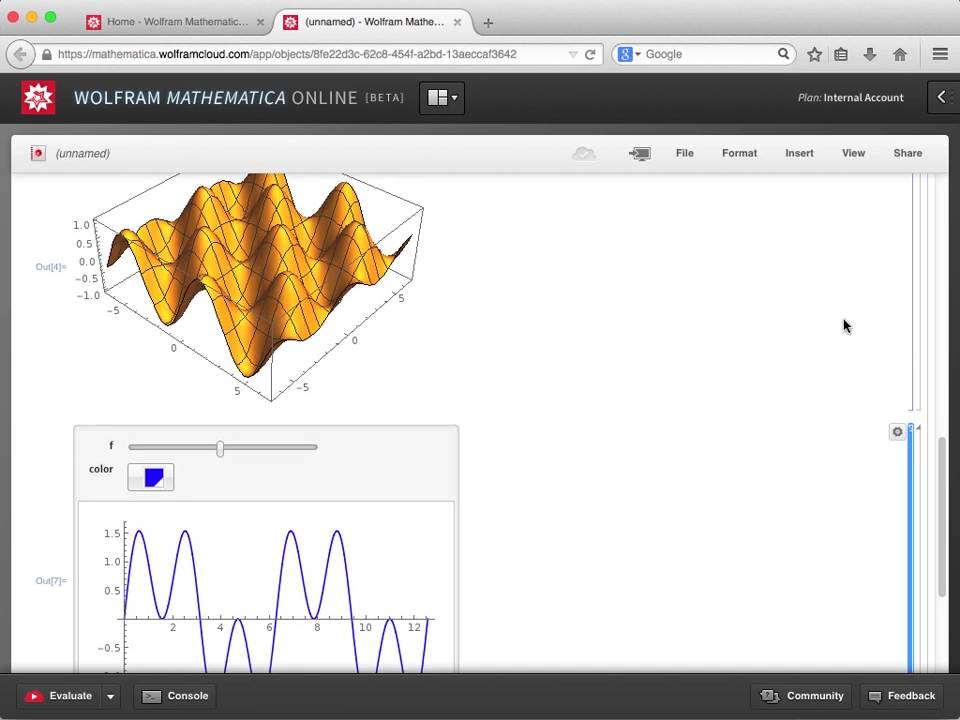Open Manipulate settings via the gear icon
The width and height of the screenshot is (960, 720).
click(x=897, y=431)
